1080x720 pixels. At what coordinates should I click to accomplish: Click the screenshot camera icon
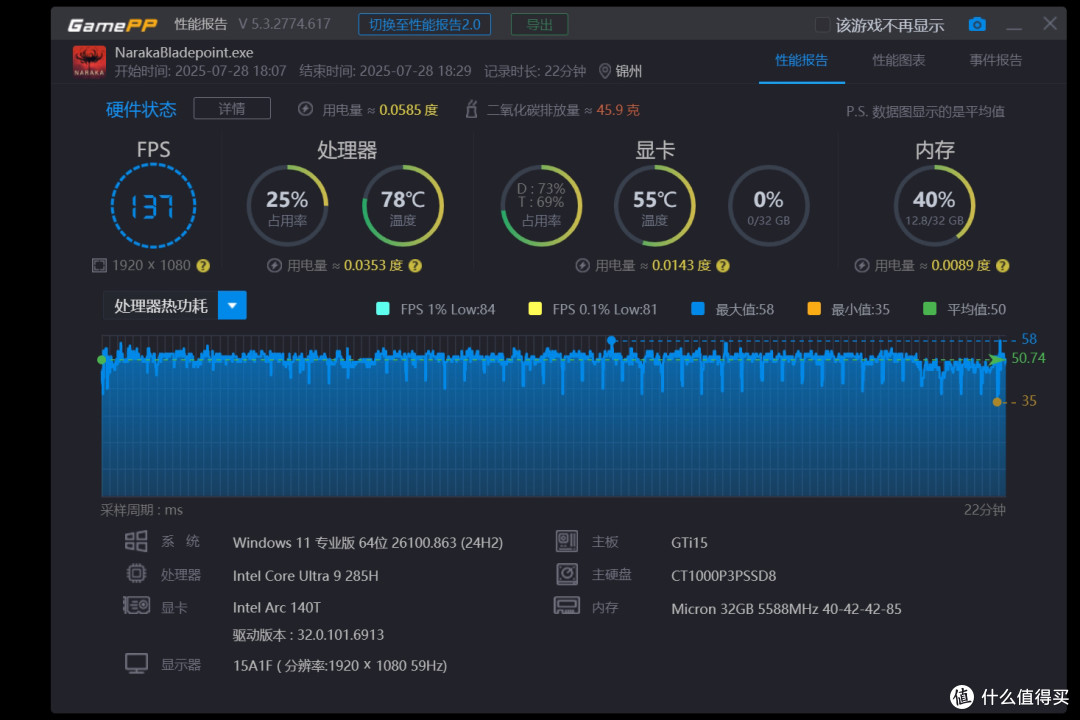[977, 25]
